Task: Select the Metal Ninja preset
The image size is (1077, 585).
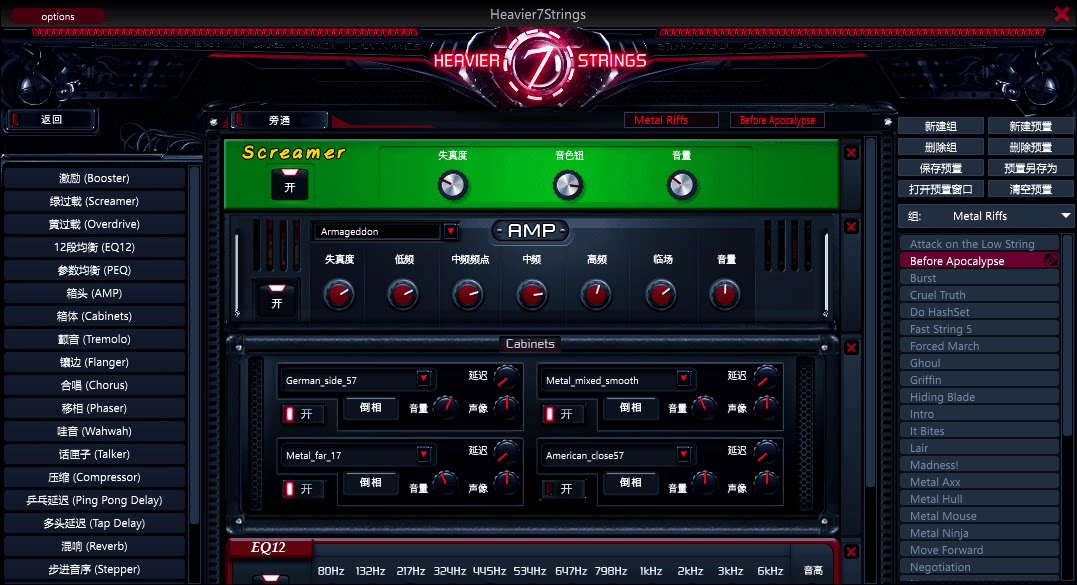Action: (979, 533)
